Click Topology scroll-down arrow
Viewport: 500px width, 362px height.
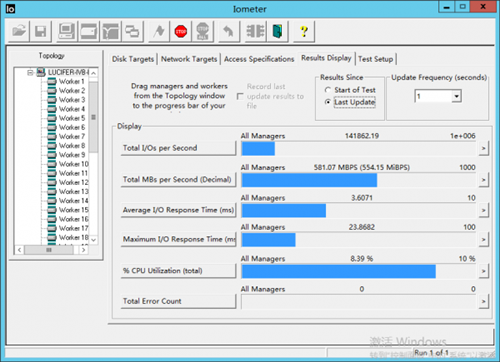coord(94,240)
